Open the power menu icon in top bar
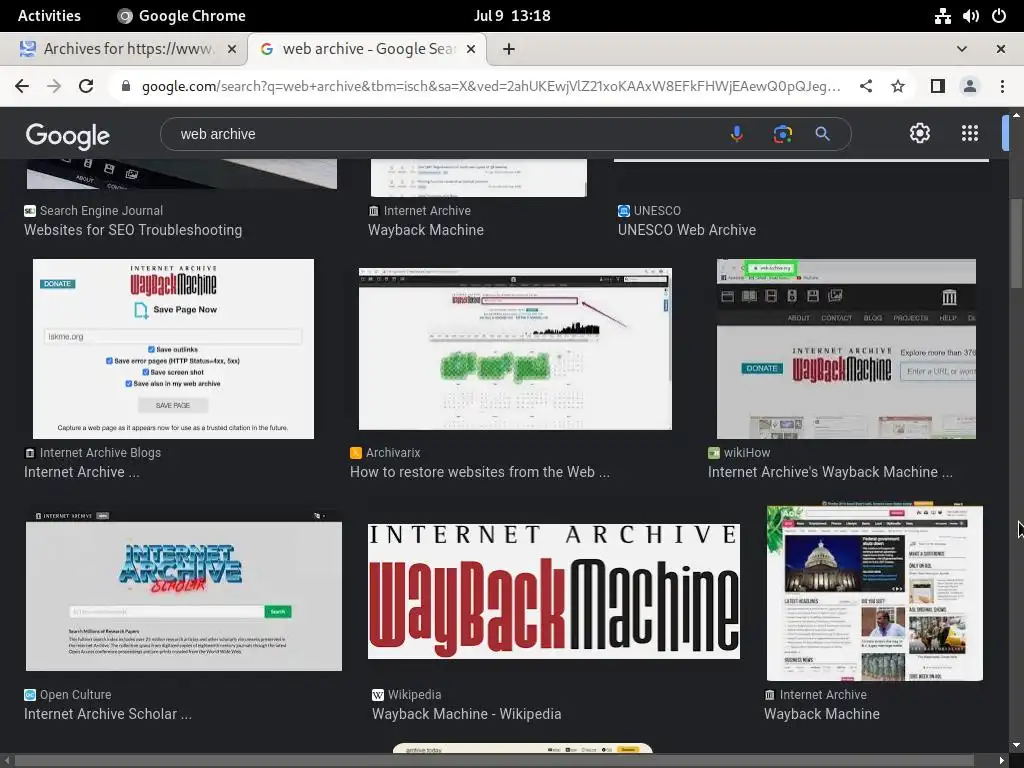The image size is (1024, 768). tap(999, 16)
